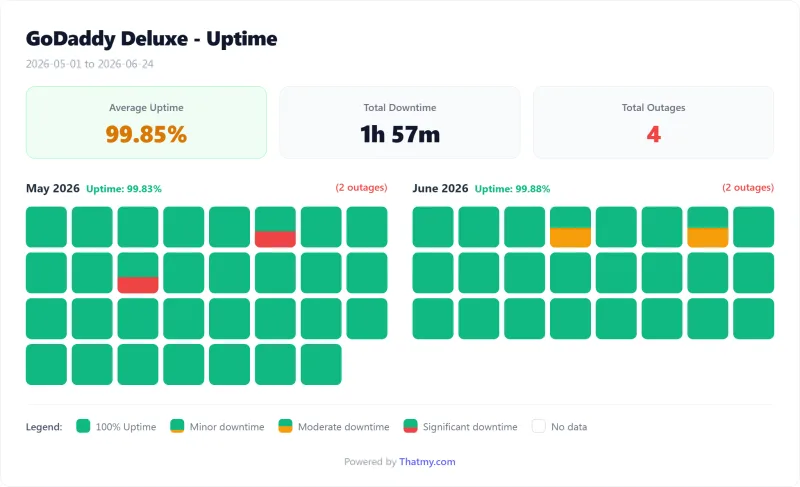Click the Total Downtime card
The width and height of the screenshot is (800, 487).
coord(400,122)
